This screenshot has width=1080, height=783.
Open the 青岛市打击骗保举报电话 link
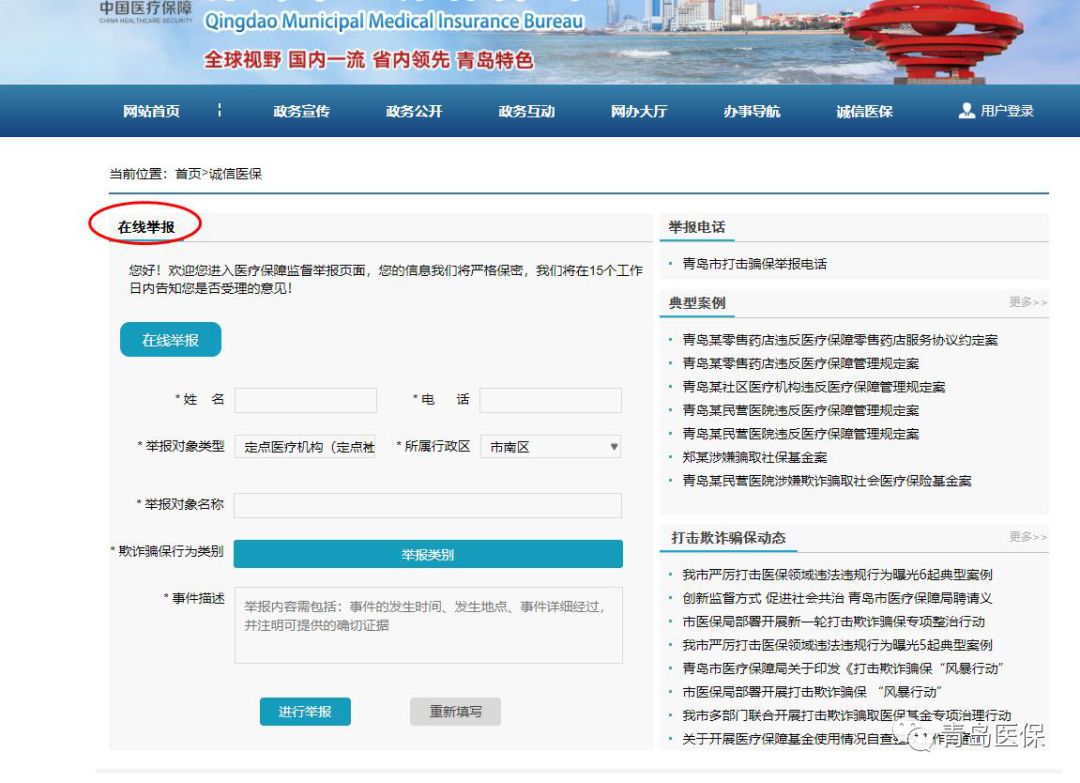click(x=755, y=264)
